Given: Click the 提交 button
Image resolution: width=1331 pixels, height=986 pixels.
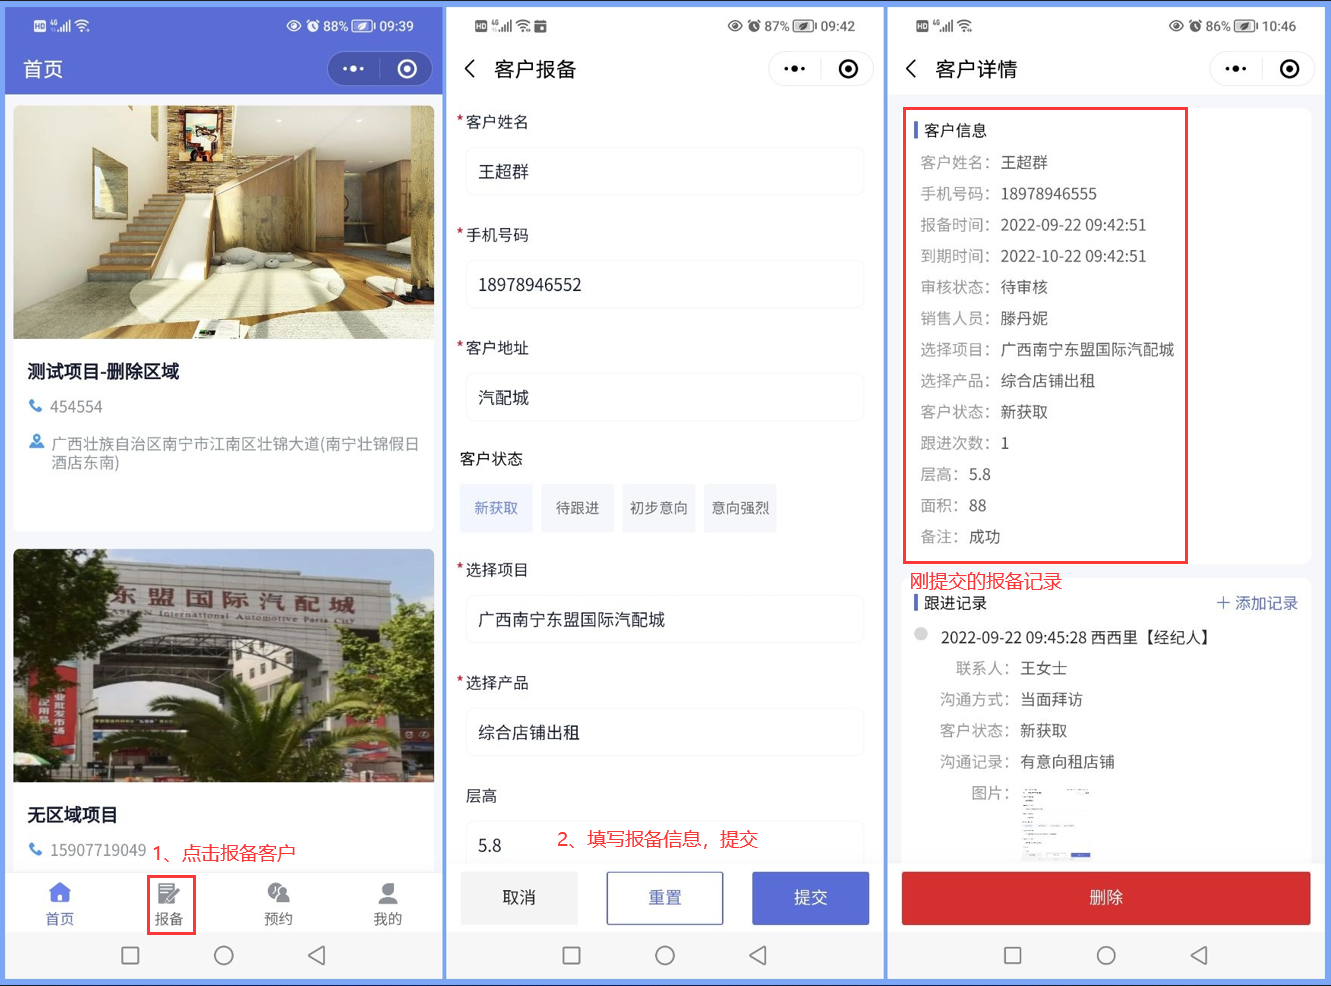Looking at the screenshot, I should click(811, 898).
